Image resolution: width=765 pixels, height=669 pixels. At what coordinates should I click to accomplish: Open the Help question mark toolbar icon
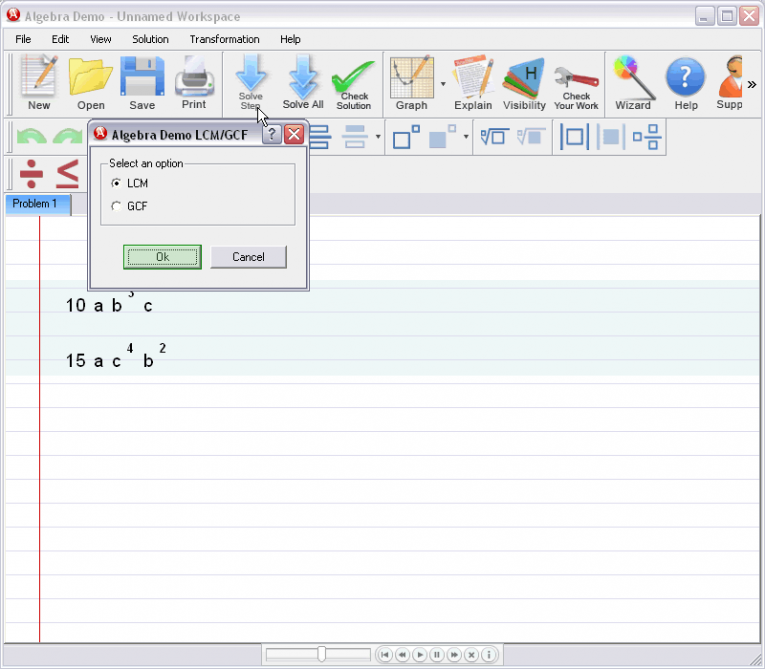[x=685, y=83]
